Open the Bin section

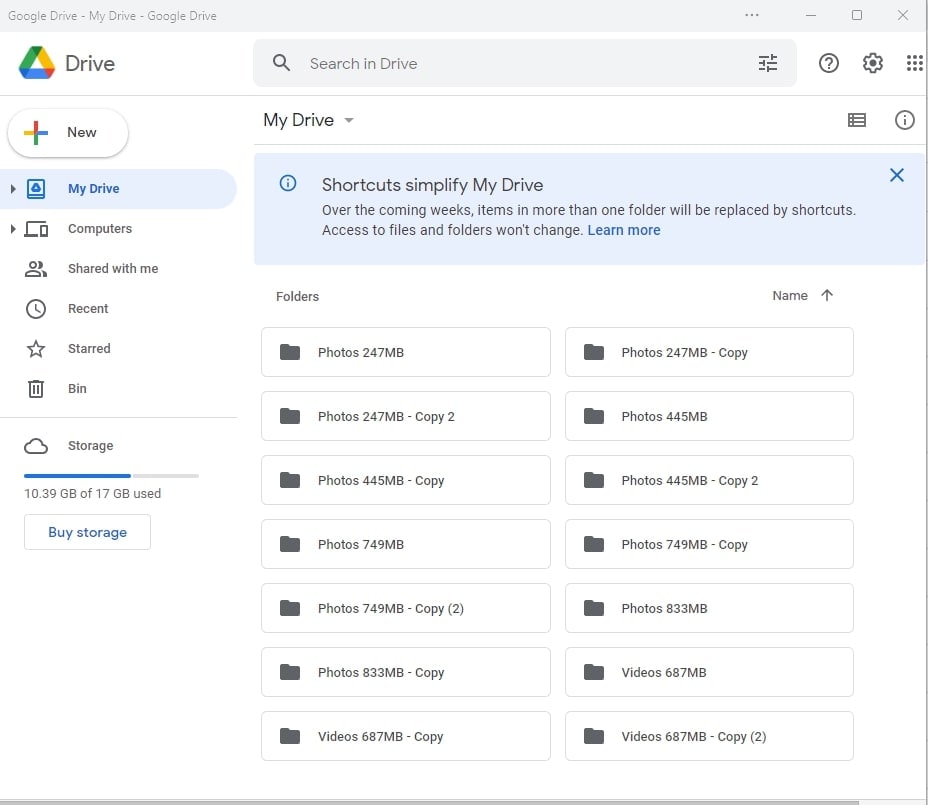[77, 389]
